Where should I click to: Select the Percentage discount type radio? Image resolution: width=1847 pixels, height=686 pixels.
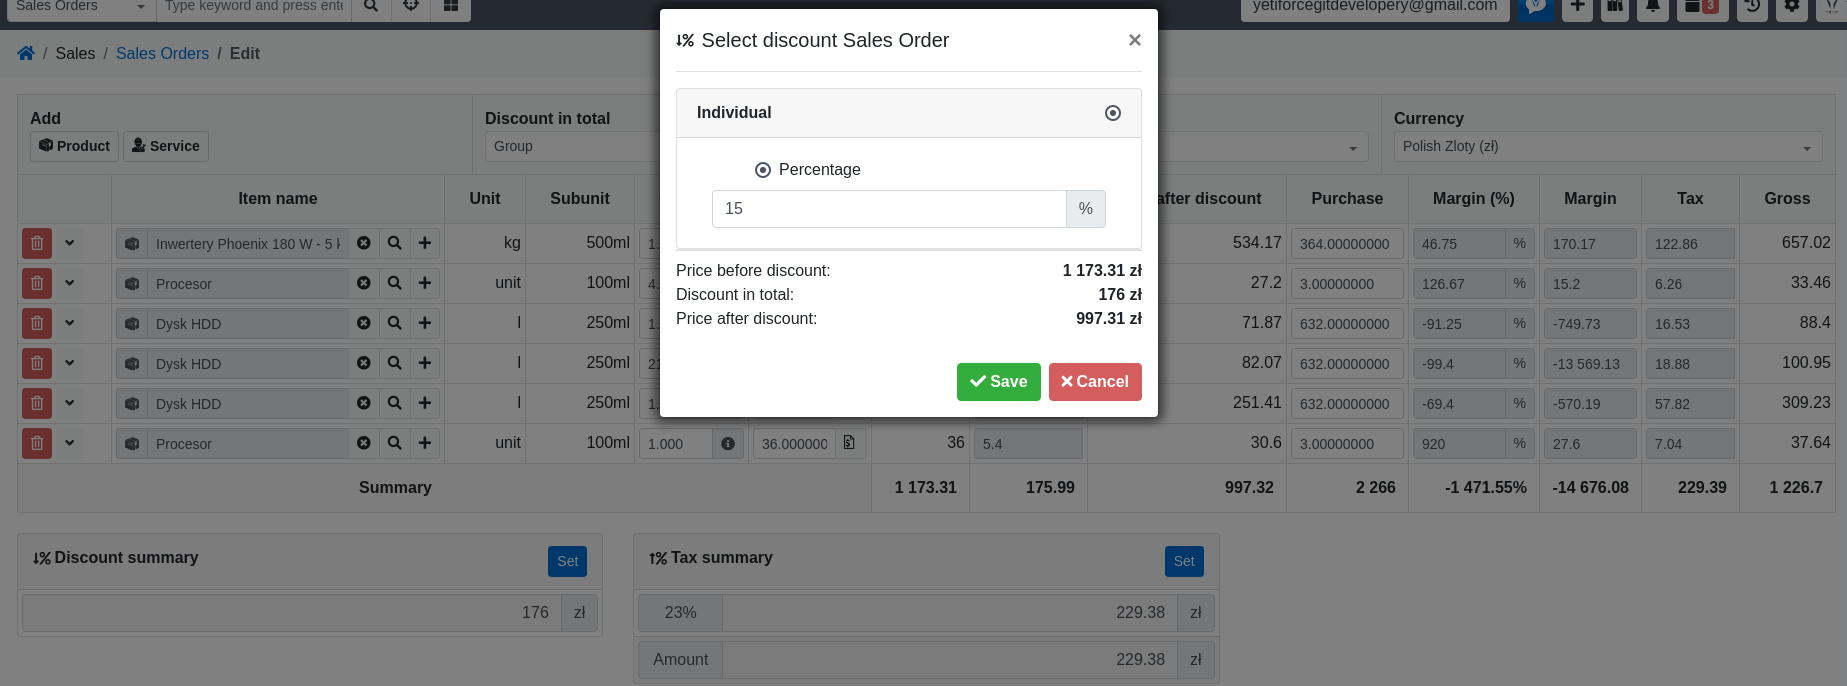tap(763, 170)
